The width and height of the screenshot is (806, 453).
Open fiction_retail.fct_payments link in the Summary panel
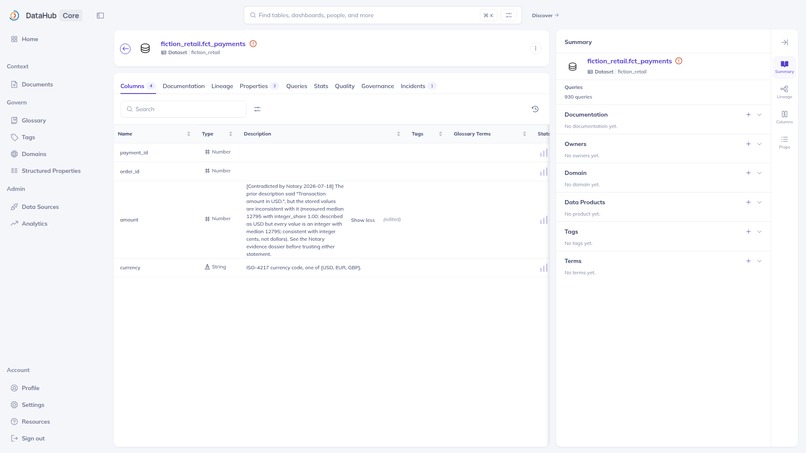pyautogui.click(x=629, y=61)
